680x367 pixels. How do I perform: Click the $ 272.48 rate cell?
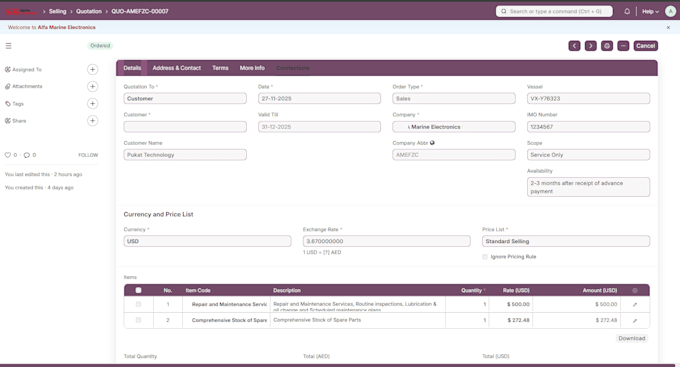click(x=511, y=320)
